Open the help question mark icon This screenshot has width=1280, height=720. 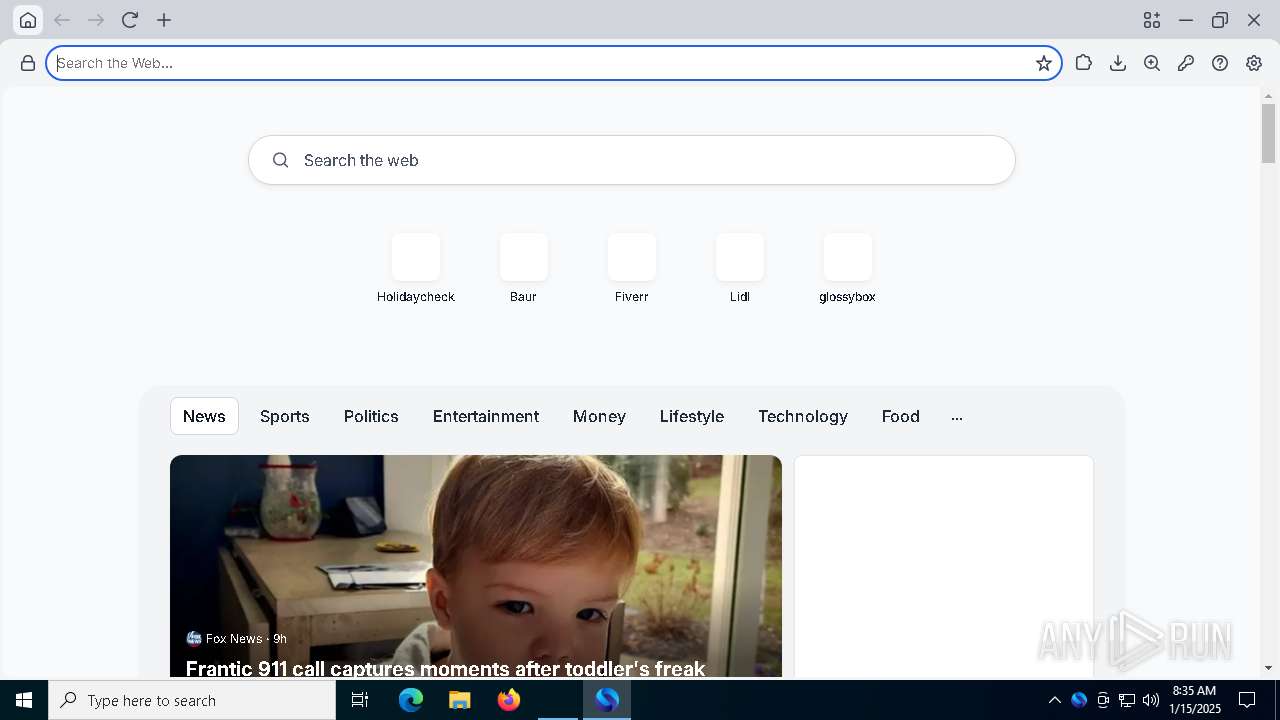[x=1220, y=63]
